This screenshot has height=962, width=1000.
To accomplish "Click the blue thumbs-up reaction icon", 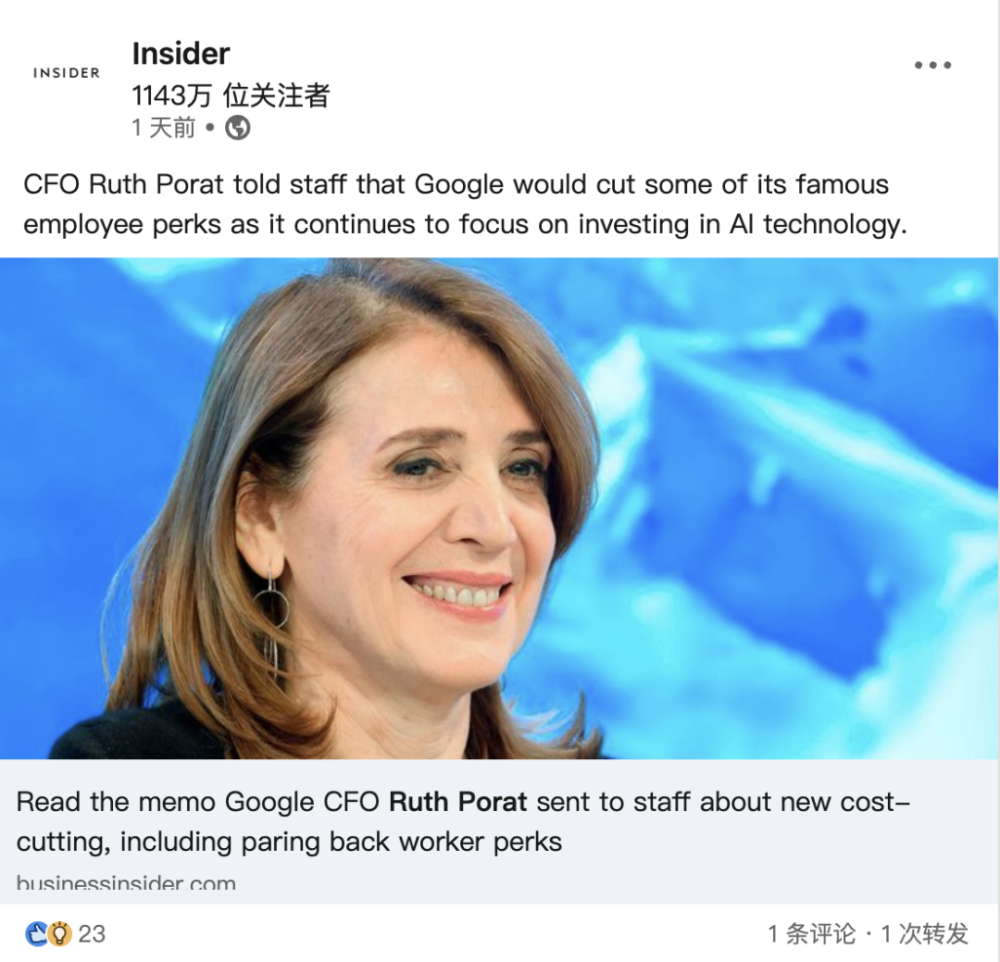I will pyautogui.click(x=36, y=934).
